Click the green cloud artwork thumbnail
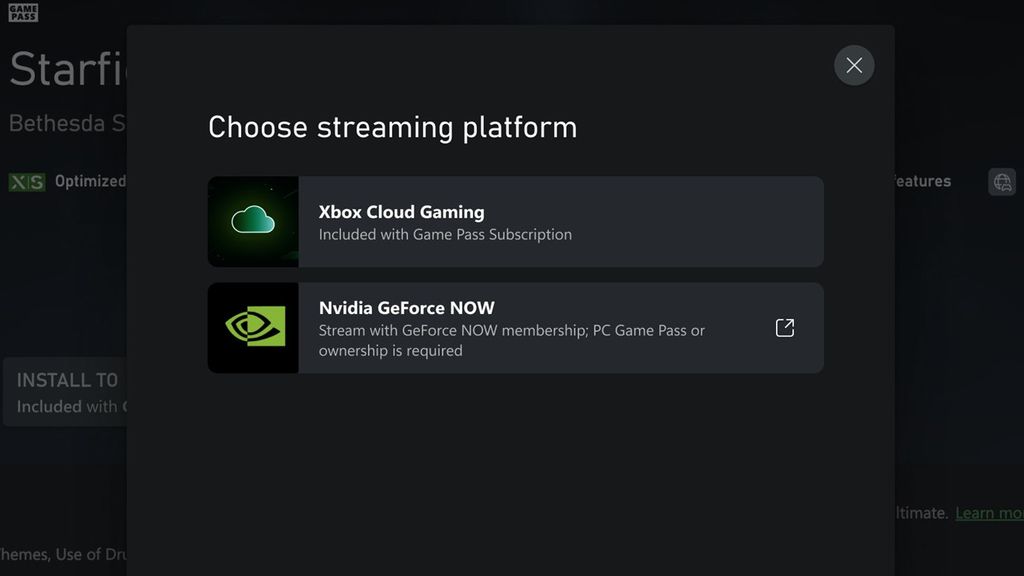 pos(252,221)
